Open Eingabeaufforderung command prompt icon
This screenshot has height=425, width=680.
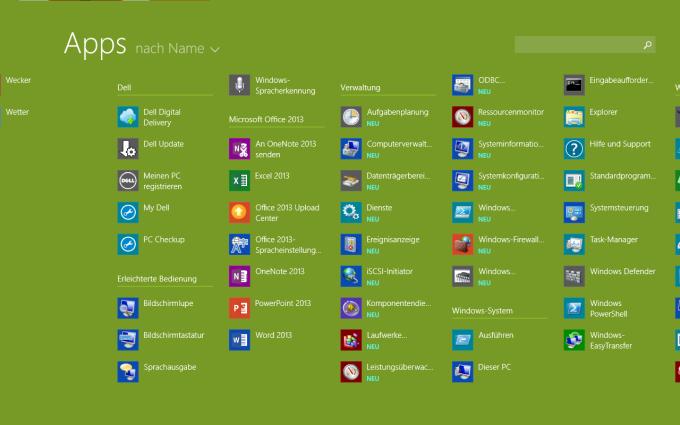[574, 85]
